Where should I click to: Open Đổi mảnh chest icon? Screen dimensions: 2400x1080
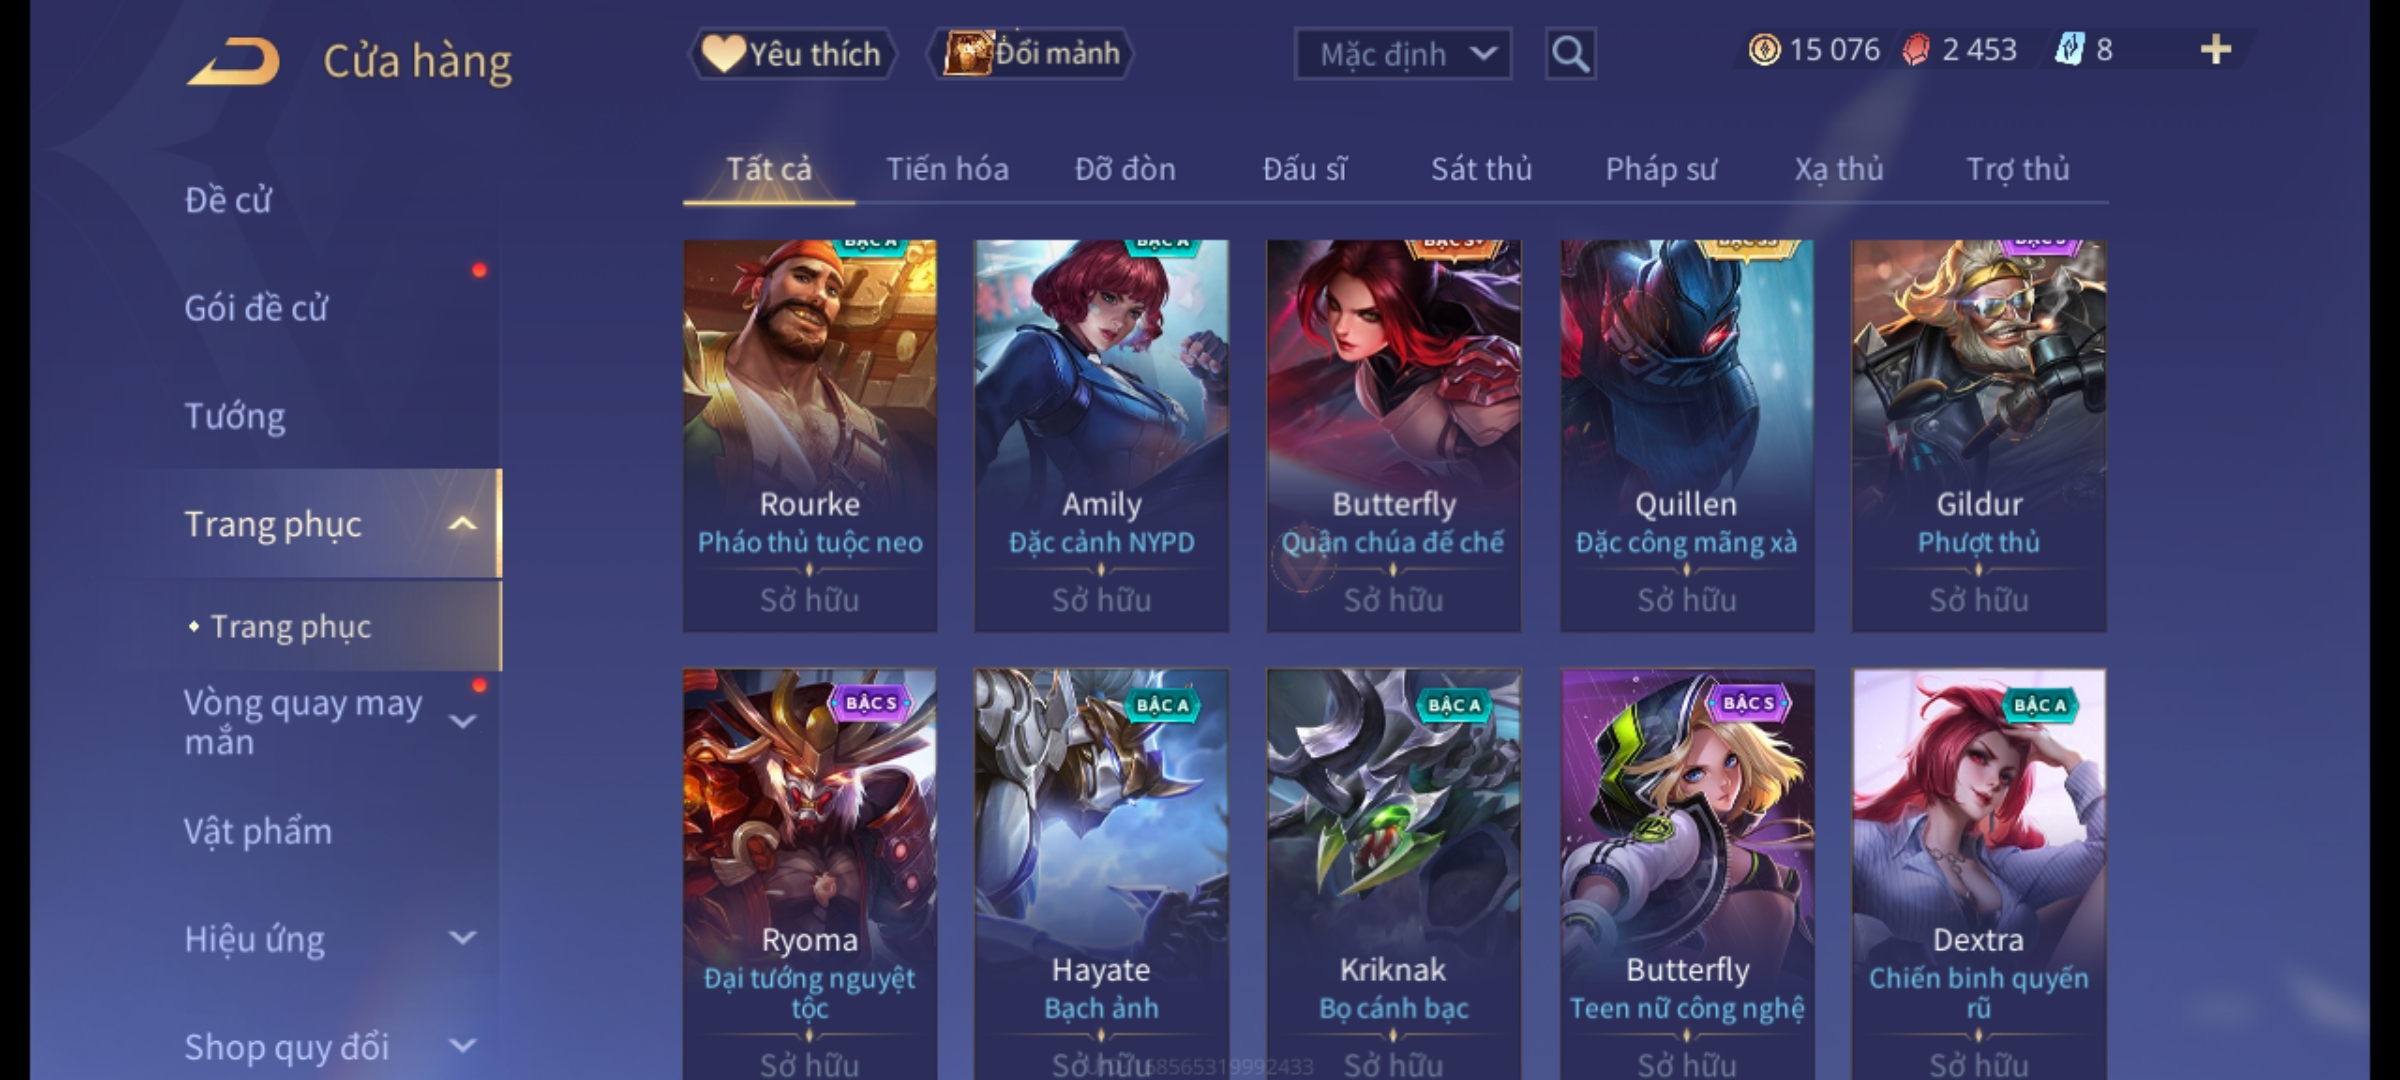click(1030, 53)
